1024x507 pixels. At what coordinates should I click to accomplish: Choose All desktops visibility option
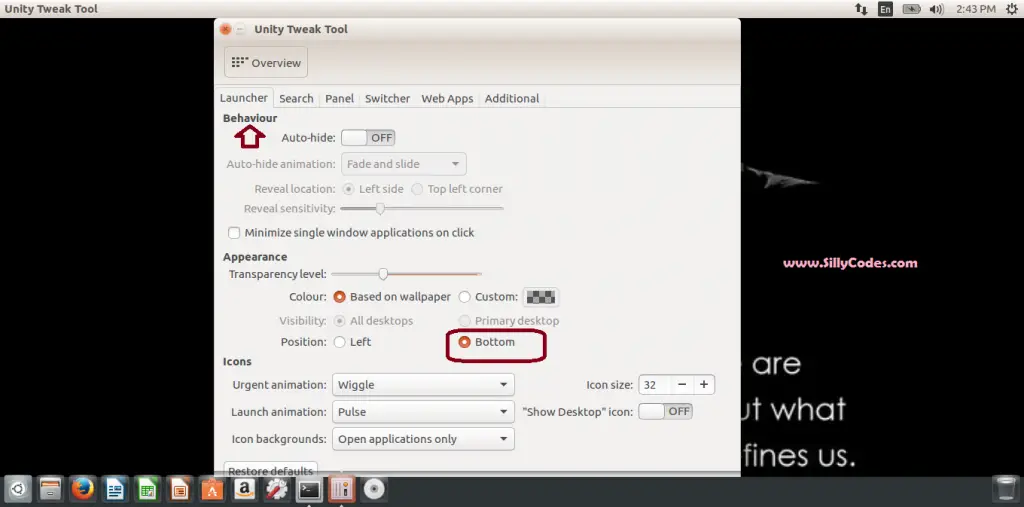click(339, 321)
